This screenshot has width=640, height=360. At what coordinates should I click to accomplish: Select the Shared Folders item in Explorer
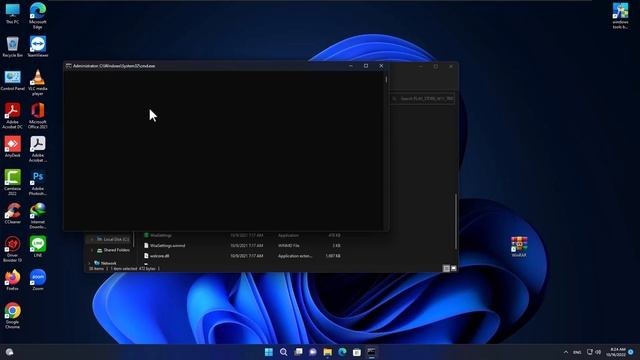[x=113, y=250]
